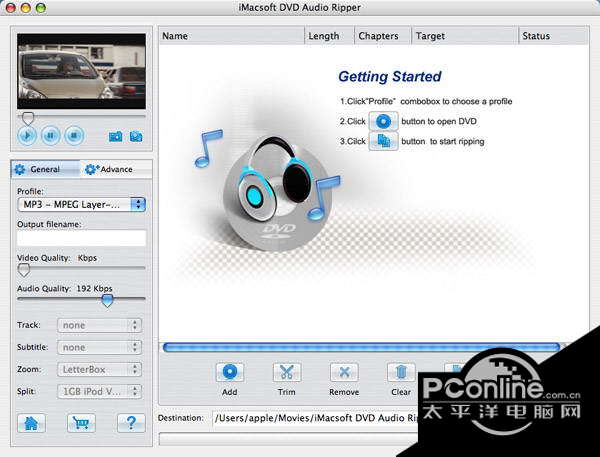Image resolution: width=600 pixels, height=457 pixels.
Task: Open the Profile combobox
Action: (x=82, y=205)
